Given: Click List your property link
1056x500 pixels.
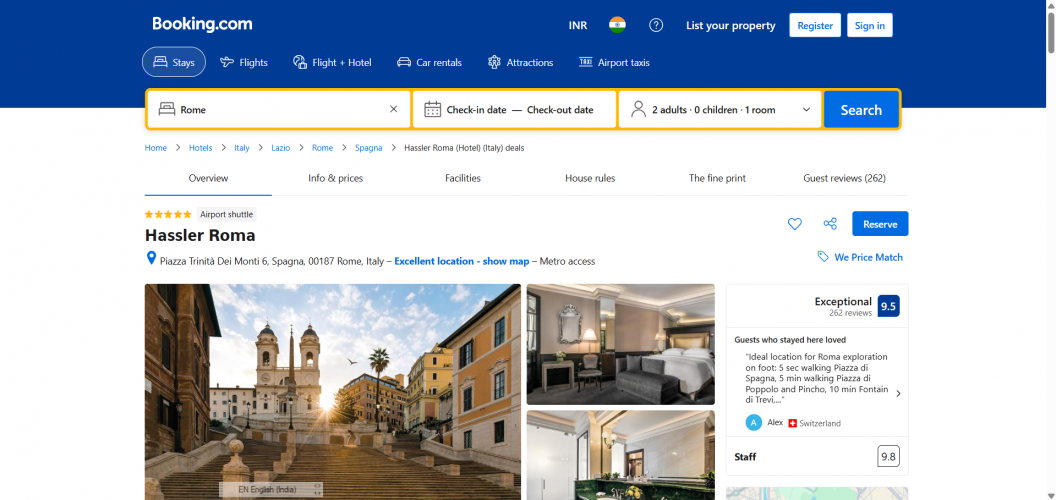Looking at the screenshot, I should point(731,26).
